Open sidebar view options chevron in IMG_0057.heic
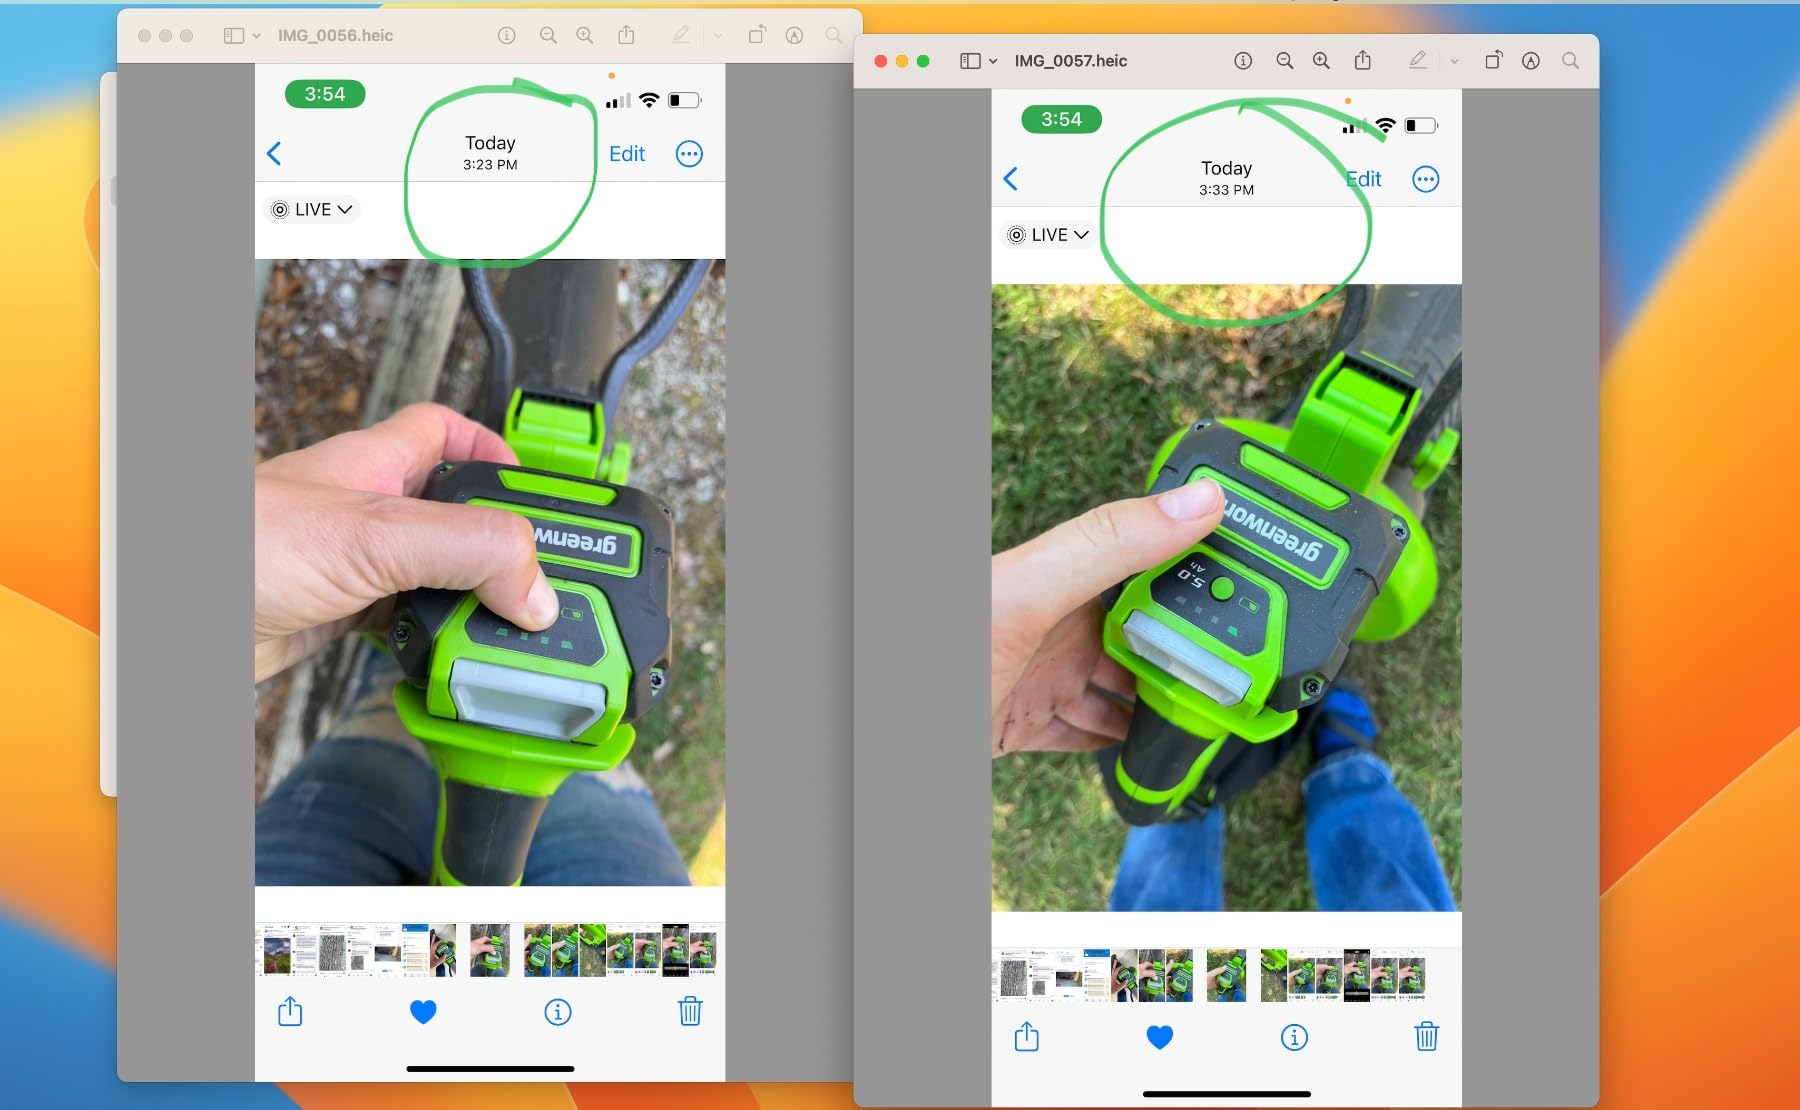This screenshot has width=1800, height=1110. [x=993, y=61]
